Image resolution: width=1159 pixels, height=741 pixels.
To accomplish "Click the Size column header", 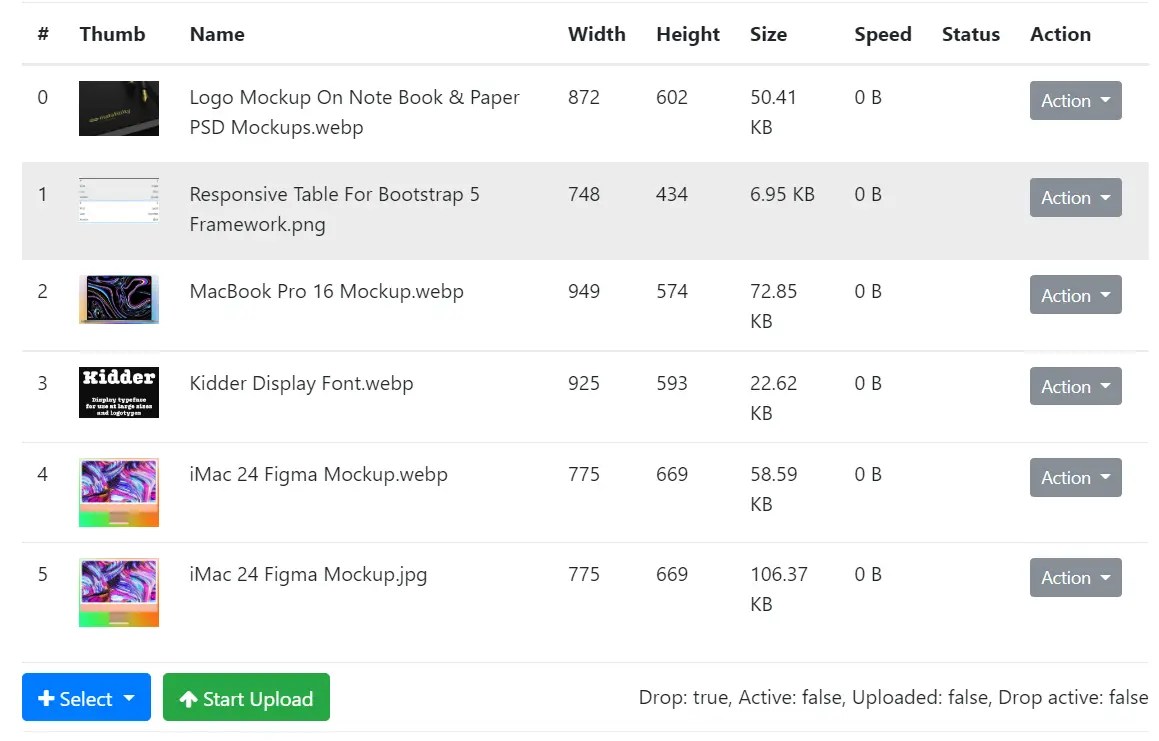I will pos(768,34).
